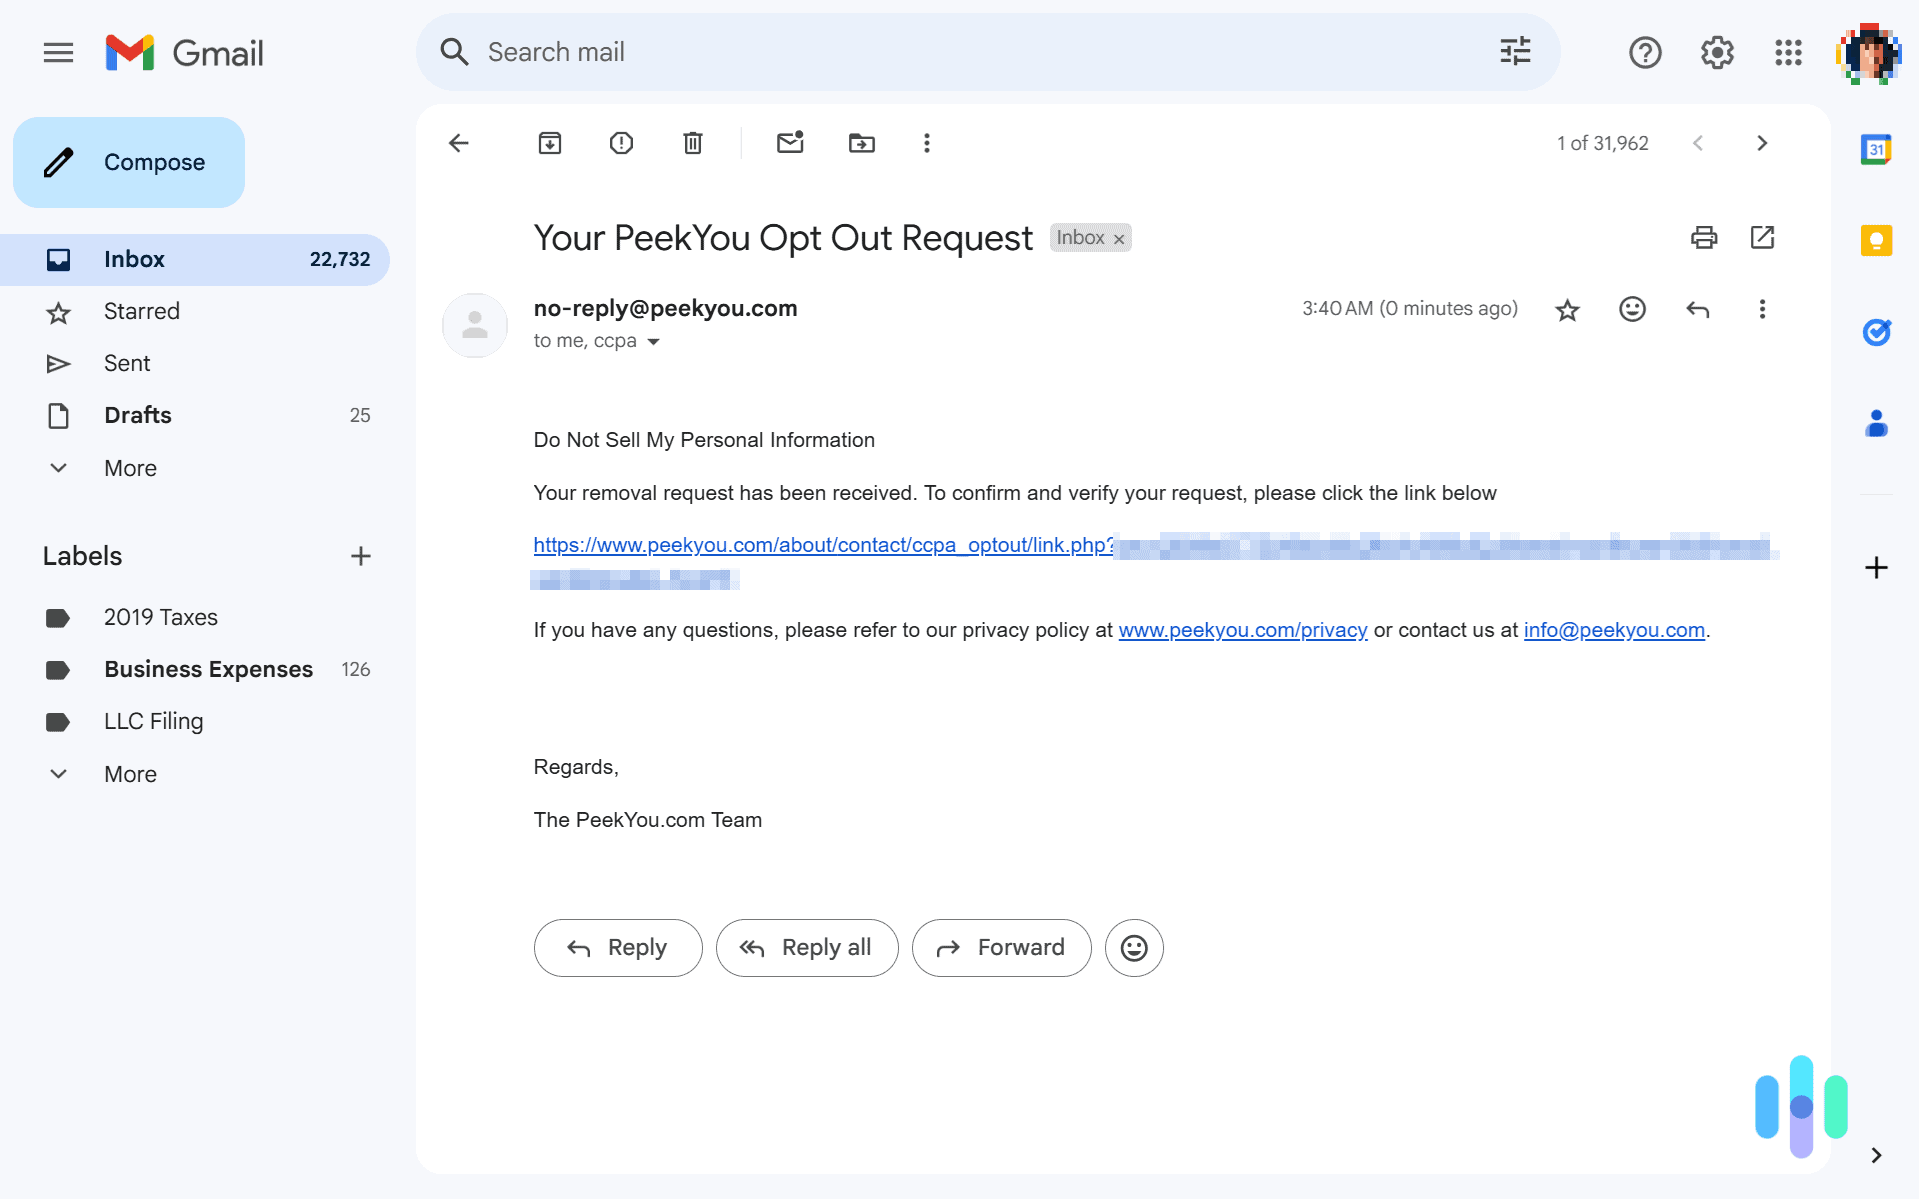Expand More in the folder list
This screenshot has height=1199, width=1919.
tap(130, 468)
